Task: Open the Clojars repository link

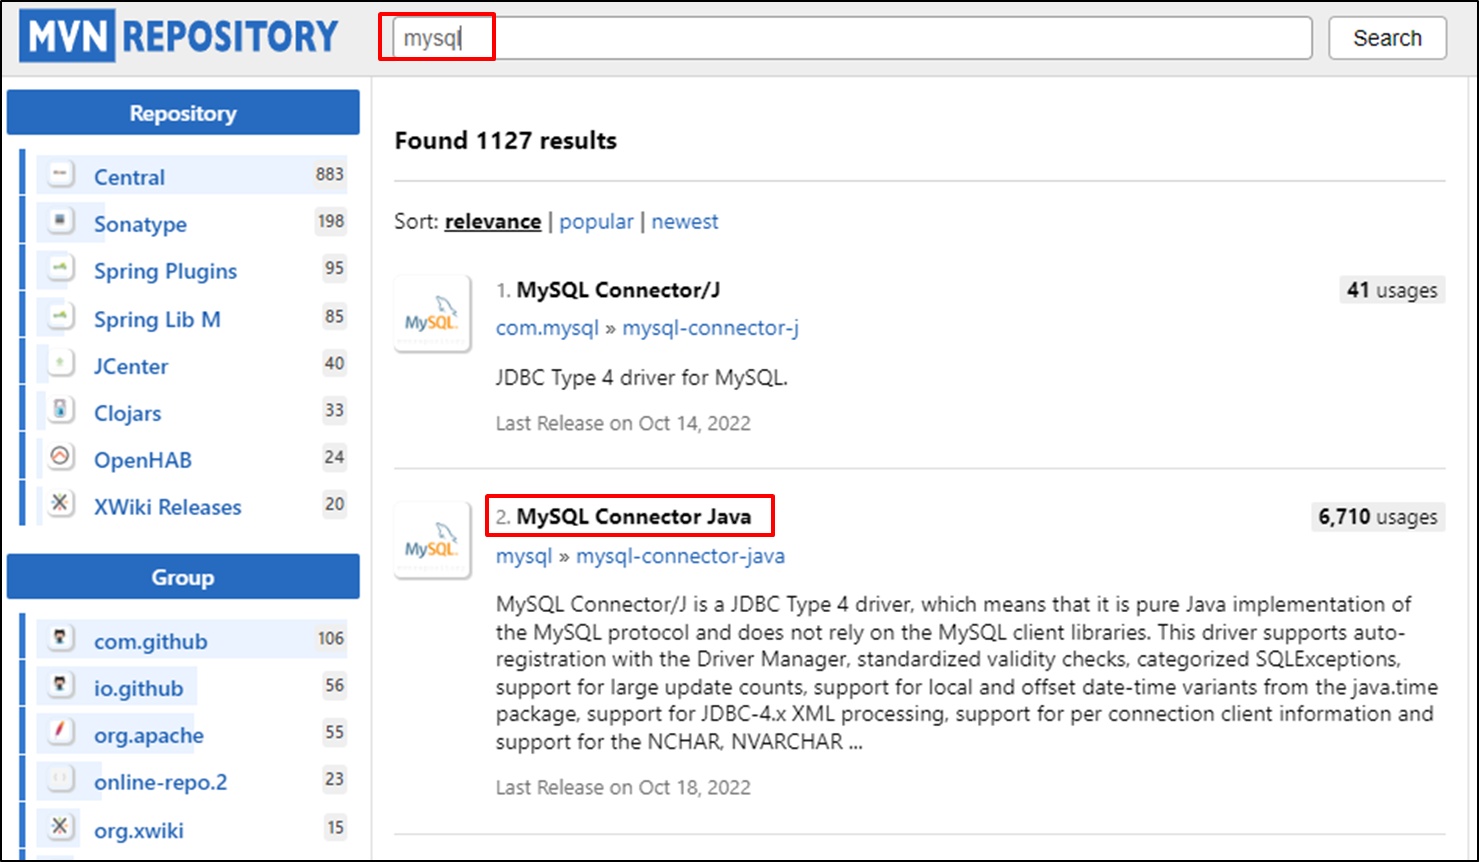Action: (127, 413)
